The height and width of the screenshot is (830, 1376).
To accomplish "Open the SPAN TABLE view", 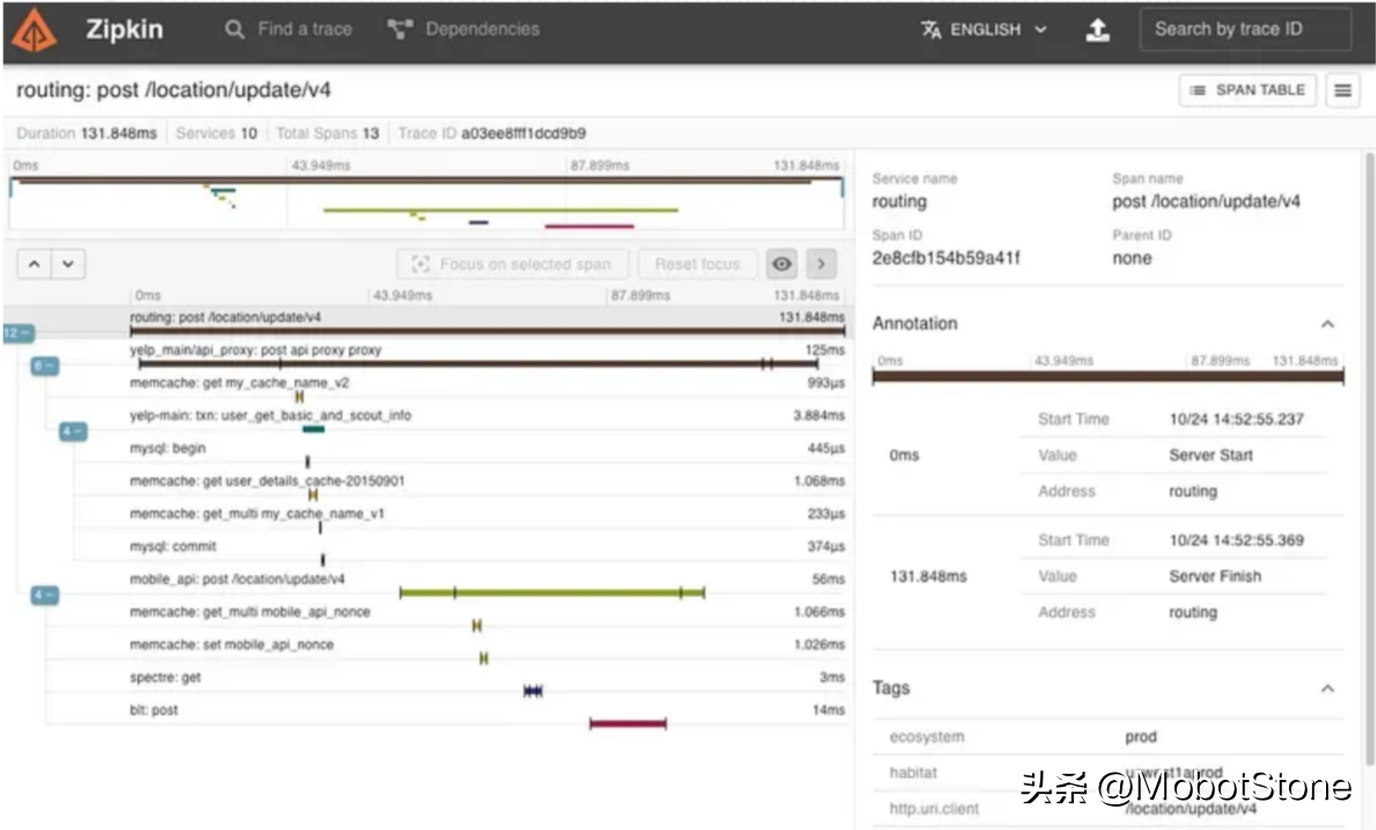I will pyautogui.click(x=1248, y=90).
